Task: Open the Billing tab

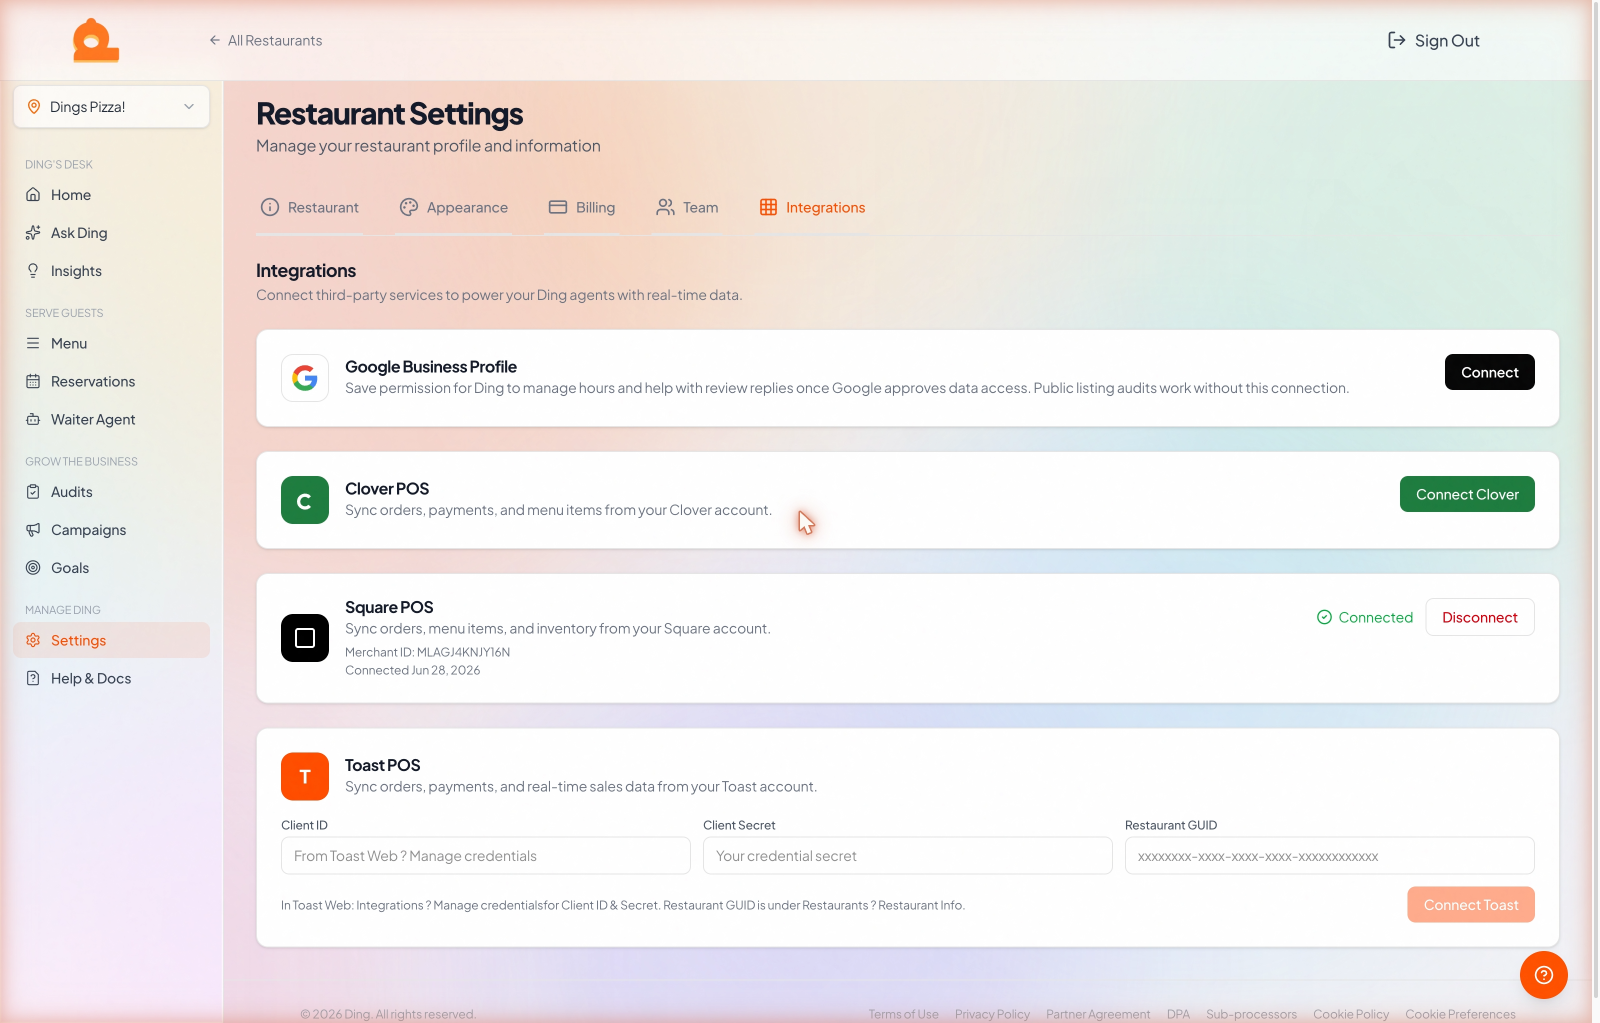Action: click(582, 207)
